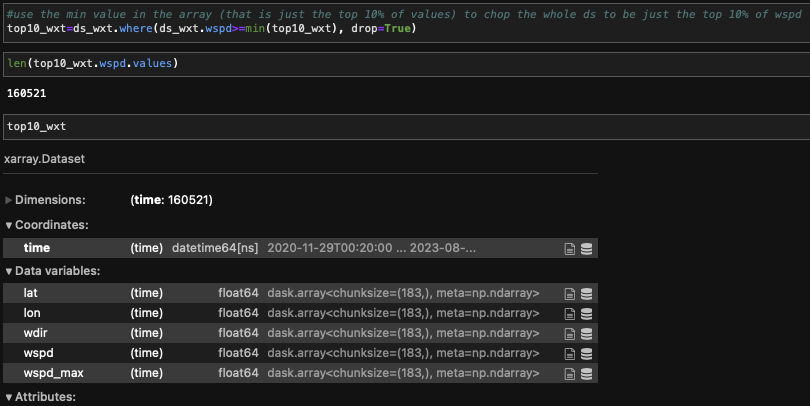Select dask.array preview in the wdir row
The height and width of the screenshot is (406, 810).
(403, 333)
